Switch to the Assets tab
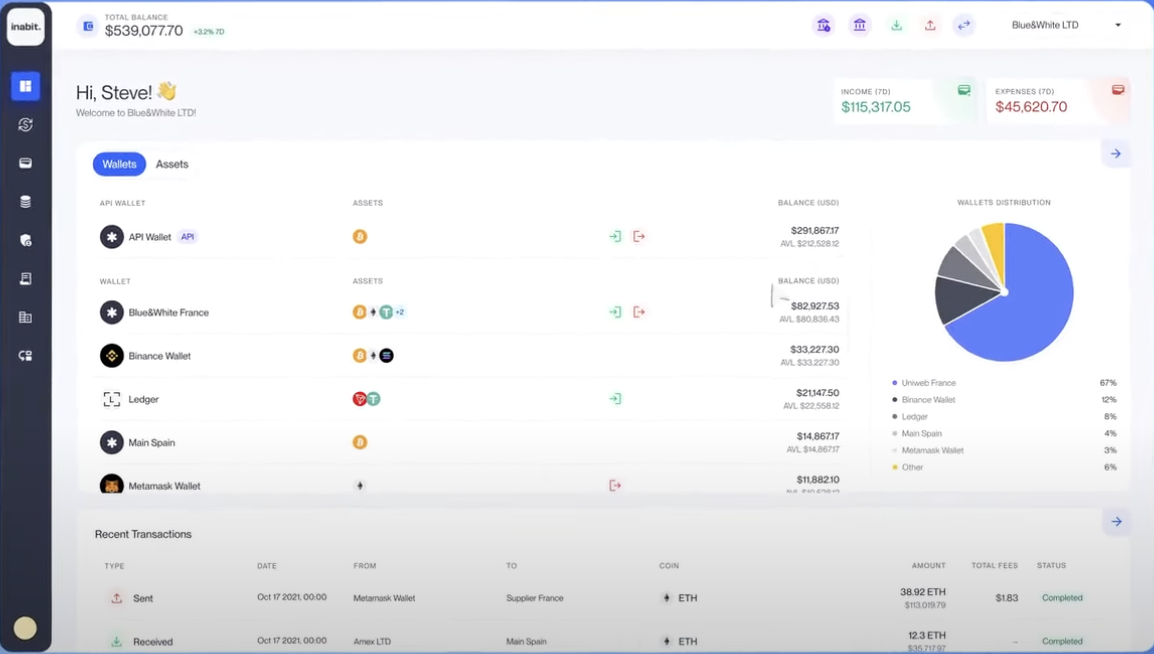This screenshot has width=1154, height=654. (x=172, y=163)
